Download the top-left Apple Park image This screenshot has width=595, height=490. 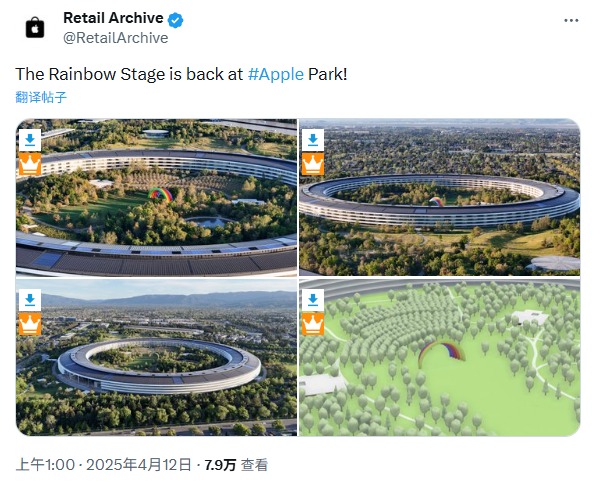point(30,140)
